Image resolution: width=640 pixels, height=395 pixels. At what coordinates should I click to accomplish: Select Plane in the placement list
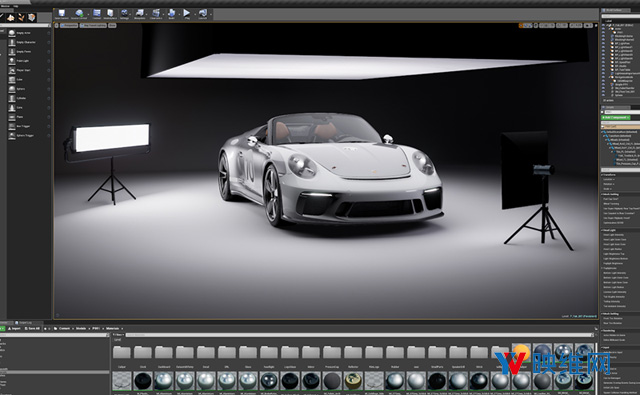click(x=29, y=117)
